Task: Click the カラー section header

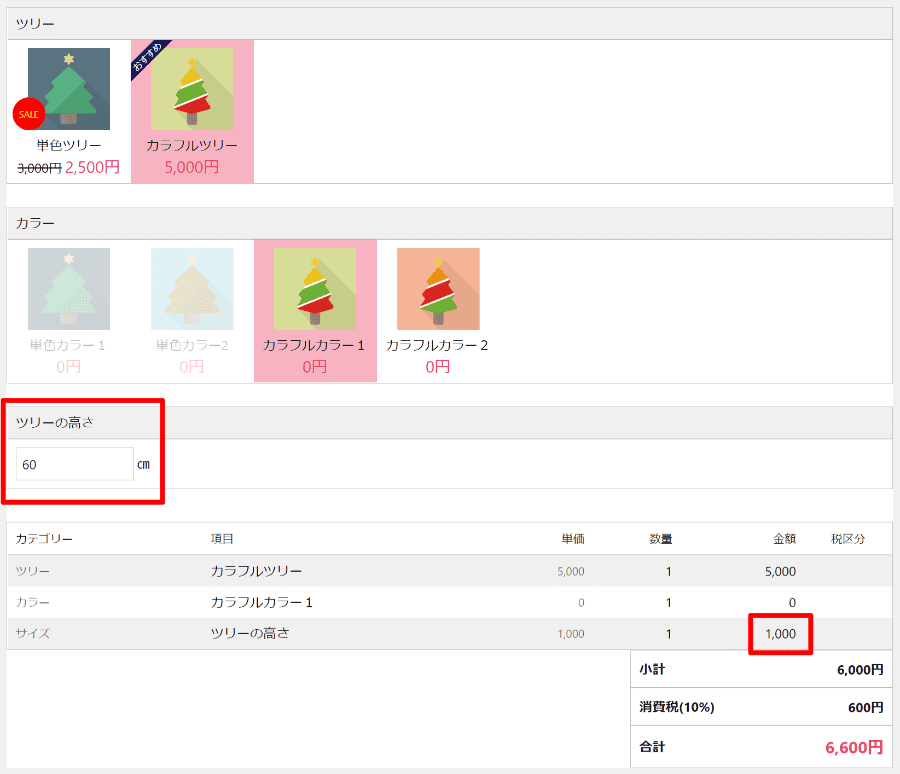Action: 449,223
